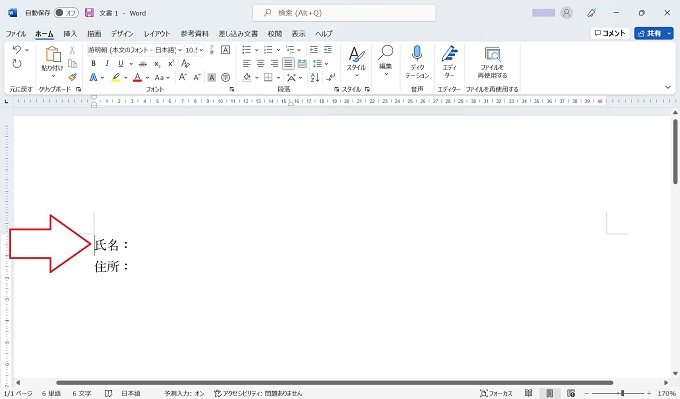Select Justify alignment
Viewport: 680px width, 399px height.
point(288,64)
